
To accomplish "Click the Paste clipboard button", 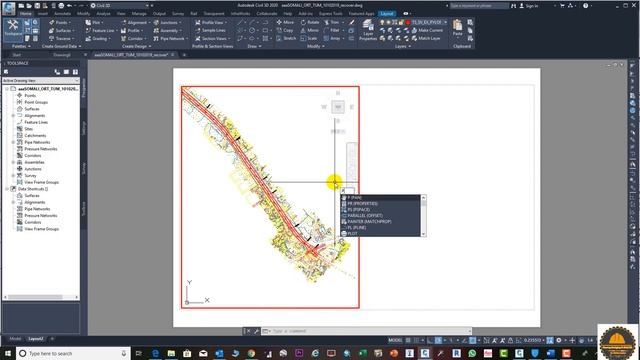I will (458, 28).
